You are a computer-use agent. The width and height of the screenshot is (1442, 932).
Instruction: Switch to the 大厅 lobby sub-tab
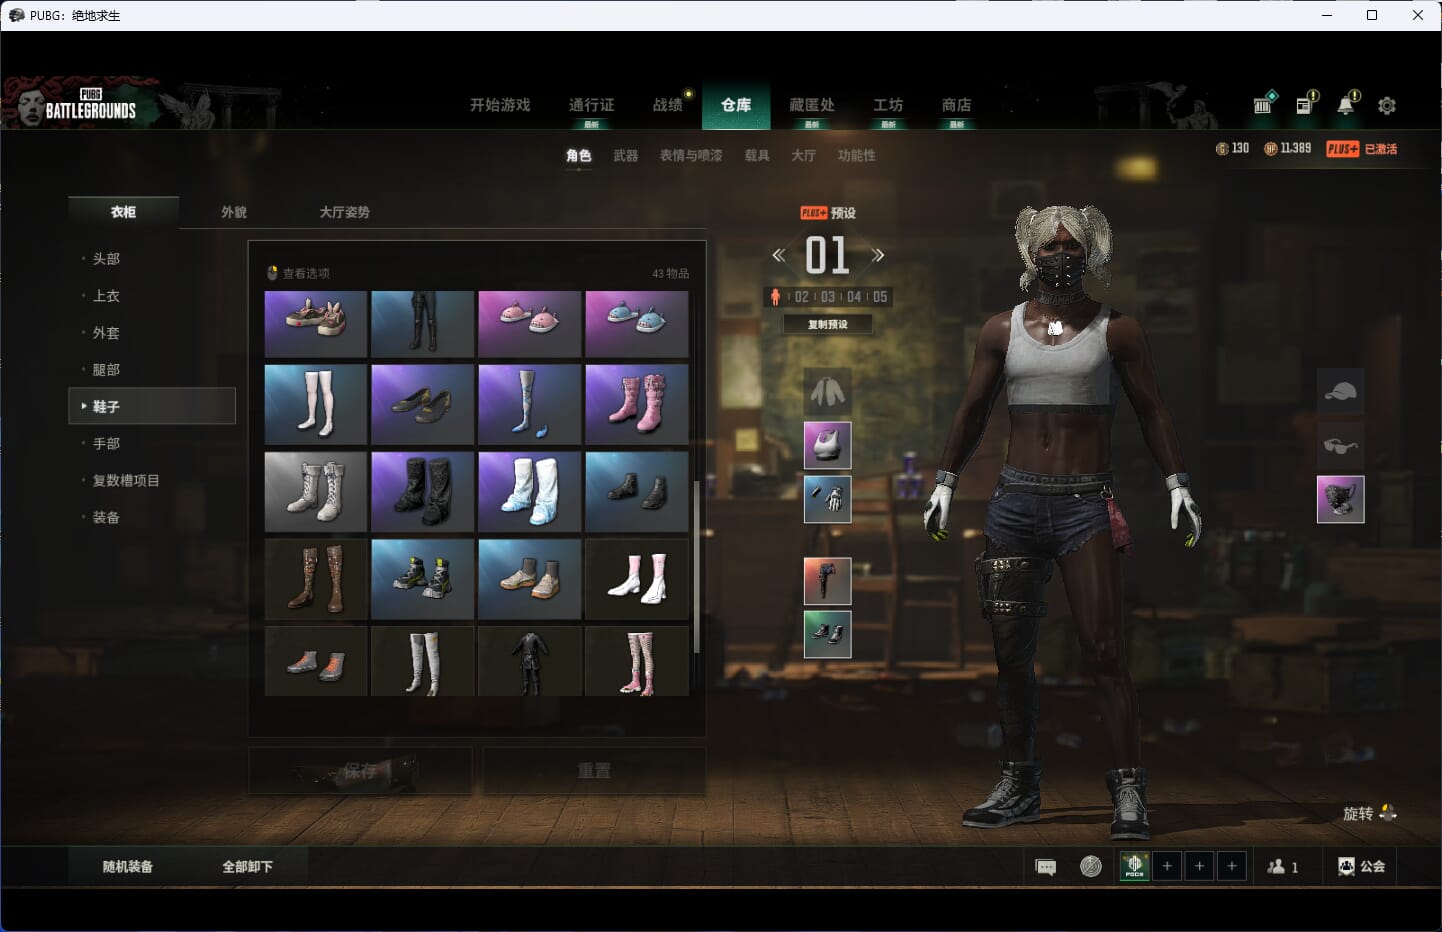click(804, 156)
